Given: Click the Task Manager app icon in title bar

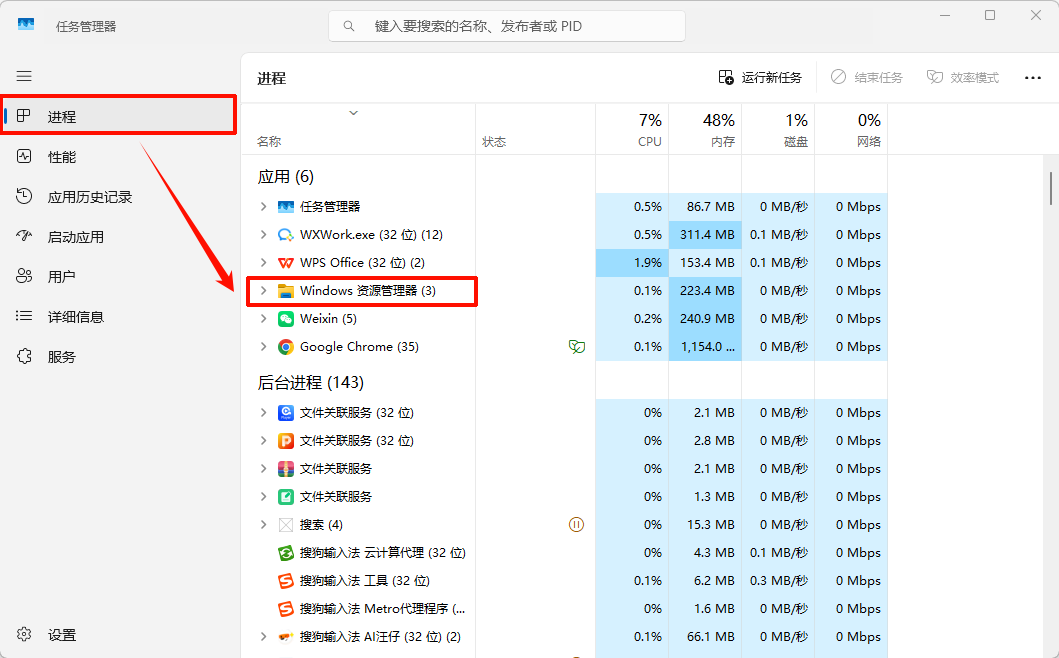Looking at the screenshot, I should [26, 25].
